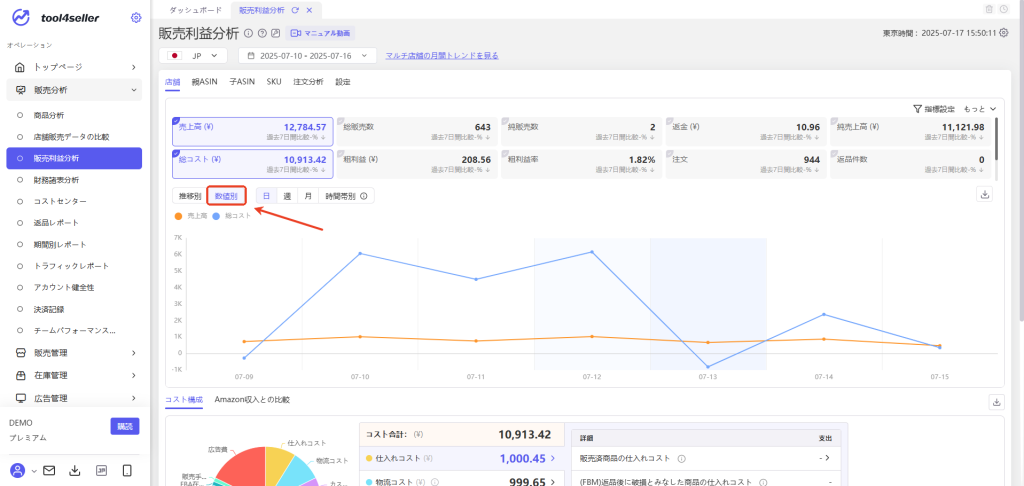Open the 設定 tab
The image size is (1024, 486).
coord(343,82)
